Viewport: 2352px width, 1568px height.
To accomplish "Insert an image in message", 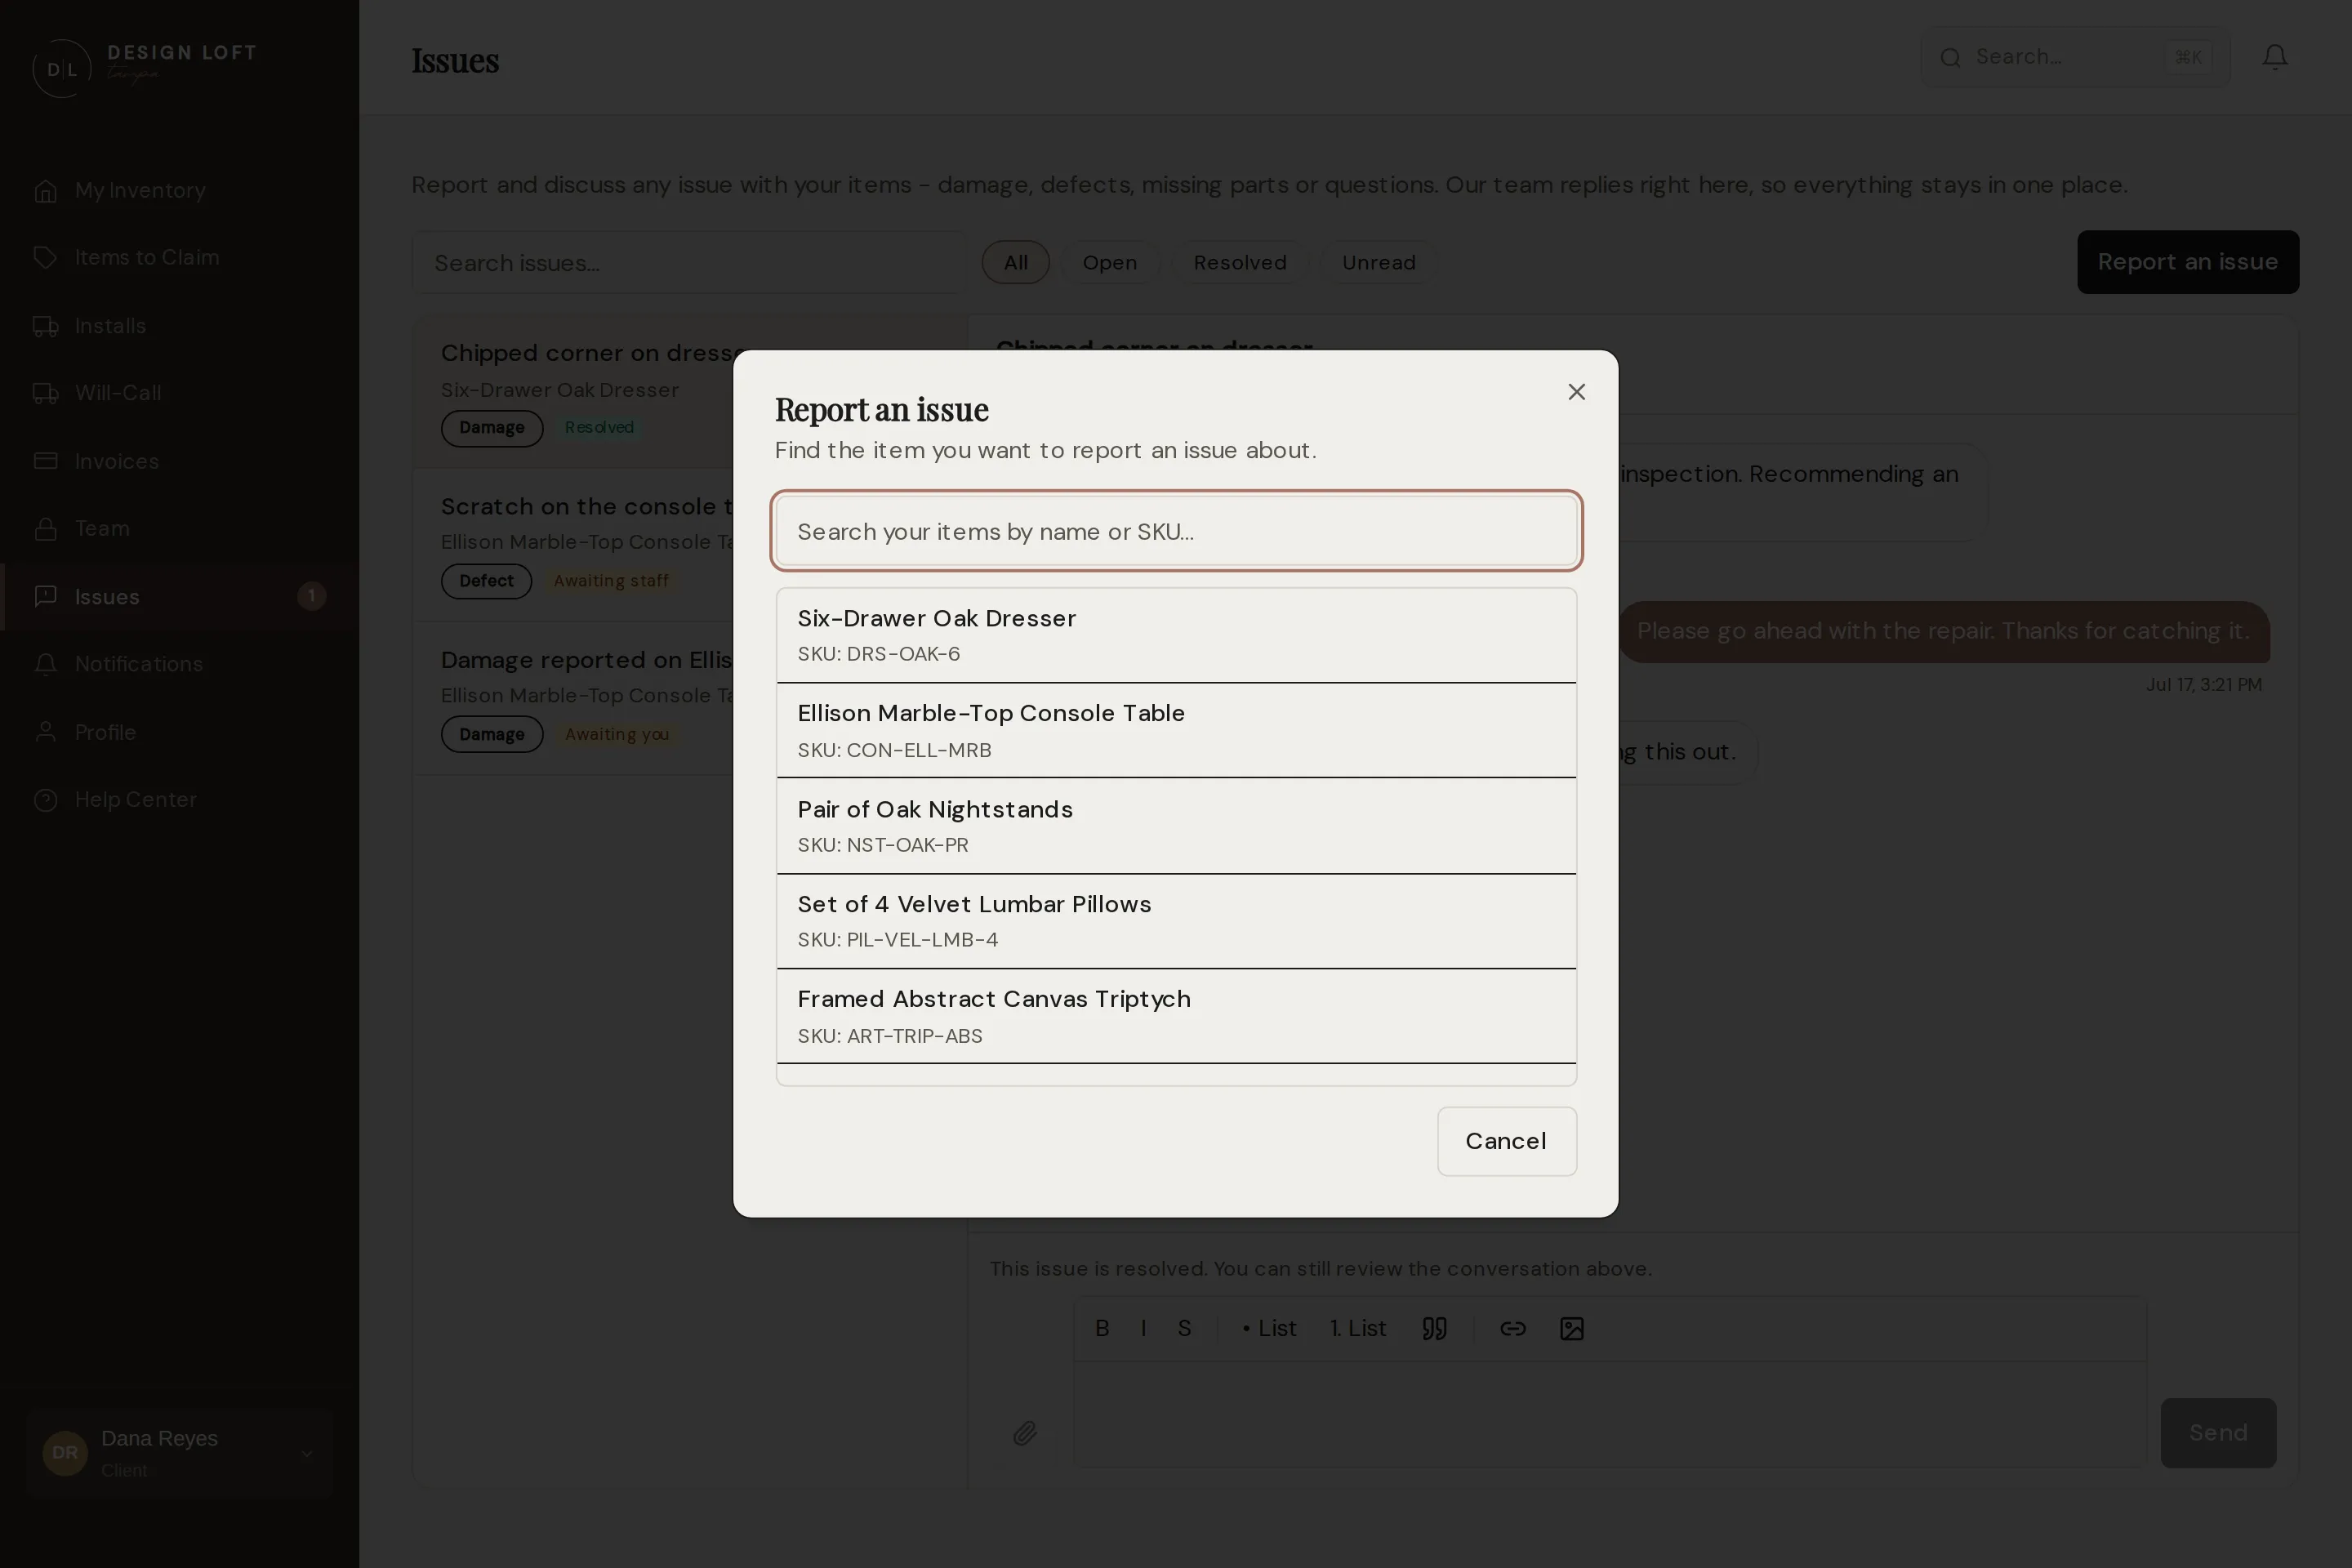I will (1571, 1328).
